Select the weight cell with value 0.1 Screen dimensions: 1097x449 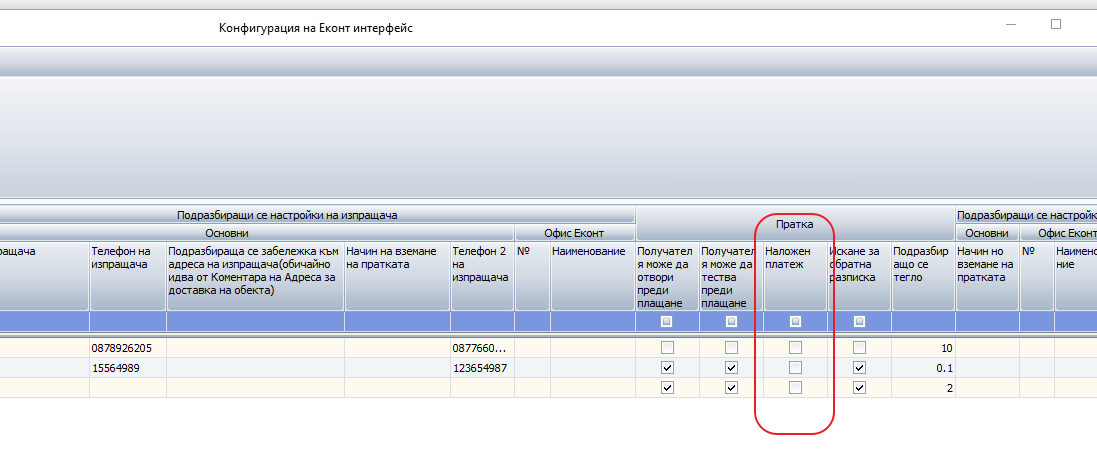pos(923,368)
